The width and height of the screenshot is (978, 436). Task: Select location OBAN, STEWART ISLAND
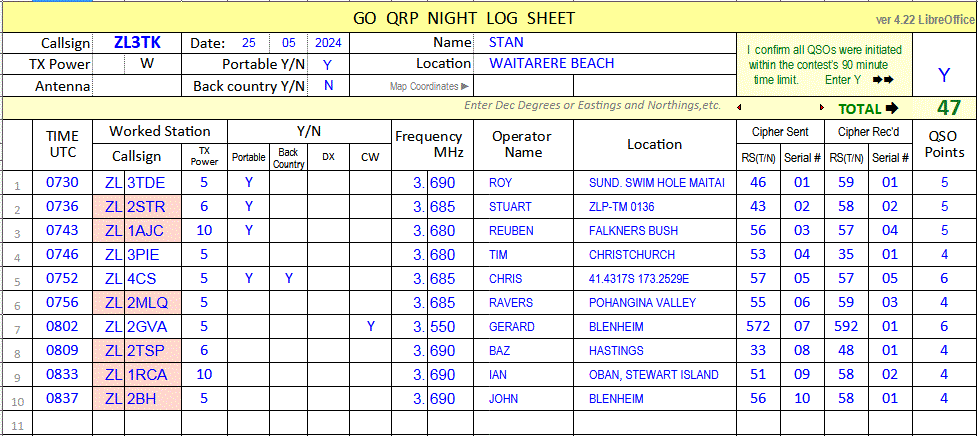click(x=654, y=374)
